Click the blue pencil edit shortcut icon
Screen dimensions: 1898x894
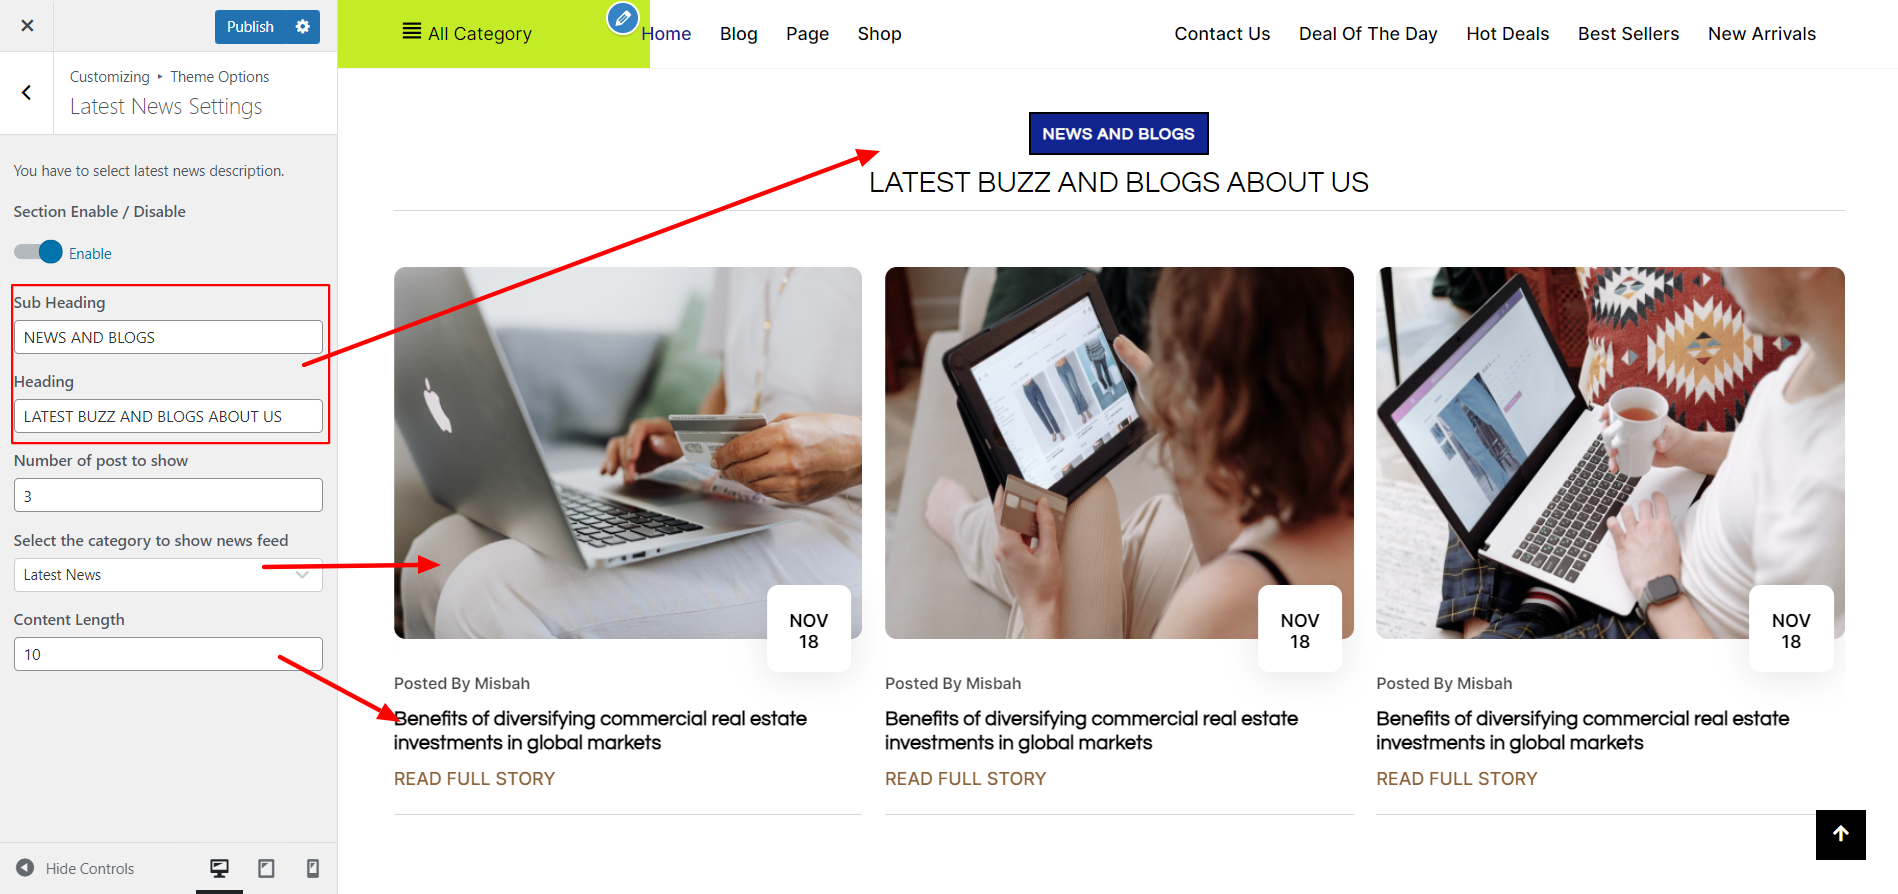pyautogui.click(x=623, y=18)
